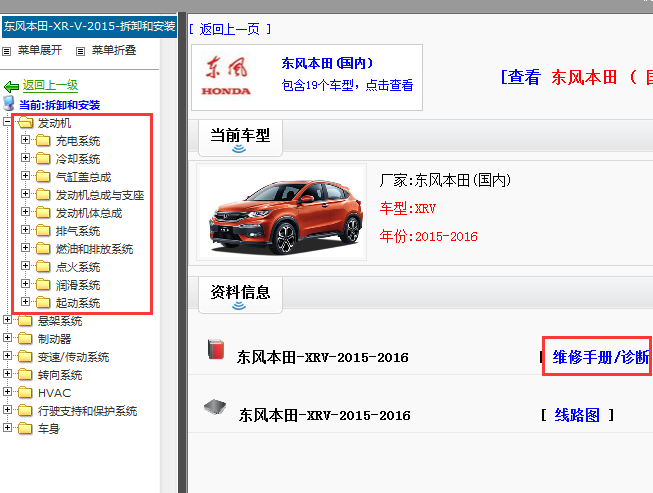
Task: Select 点火系统 tree item
Action: click(78, 267)
